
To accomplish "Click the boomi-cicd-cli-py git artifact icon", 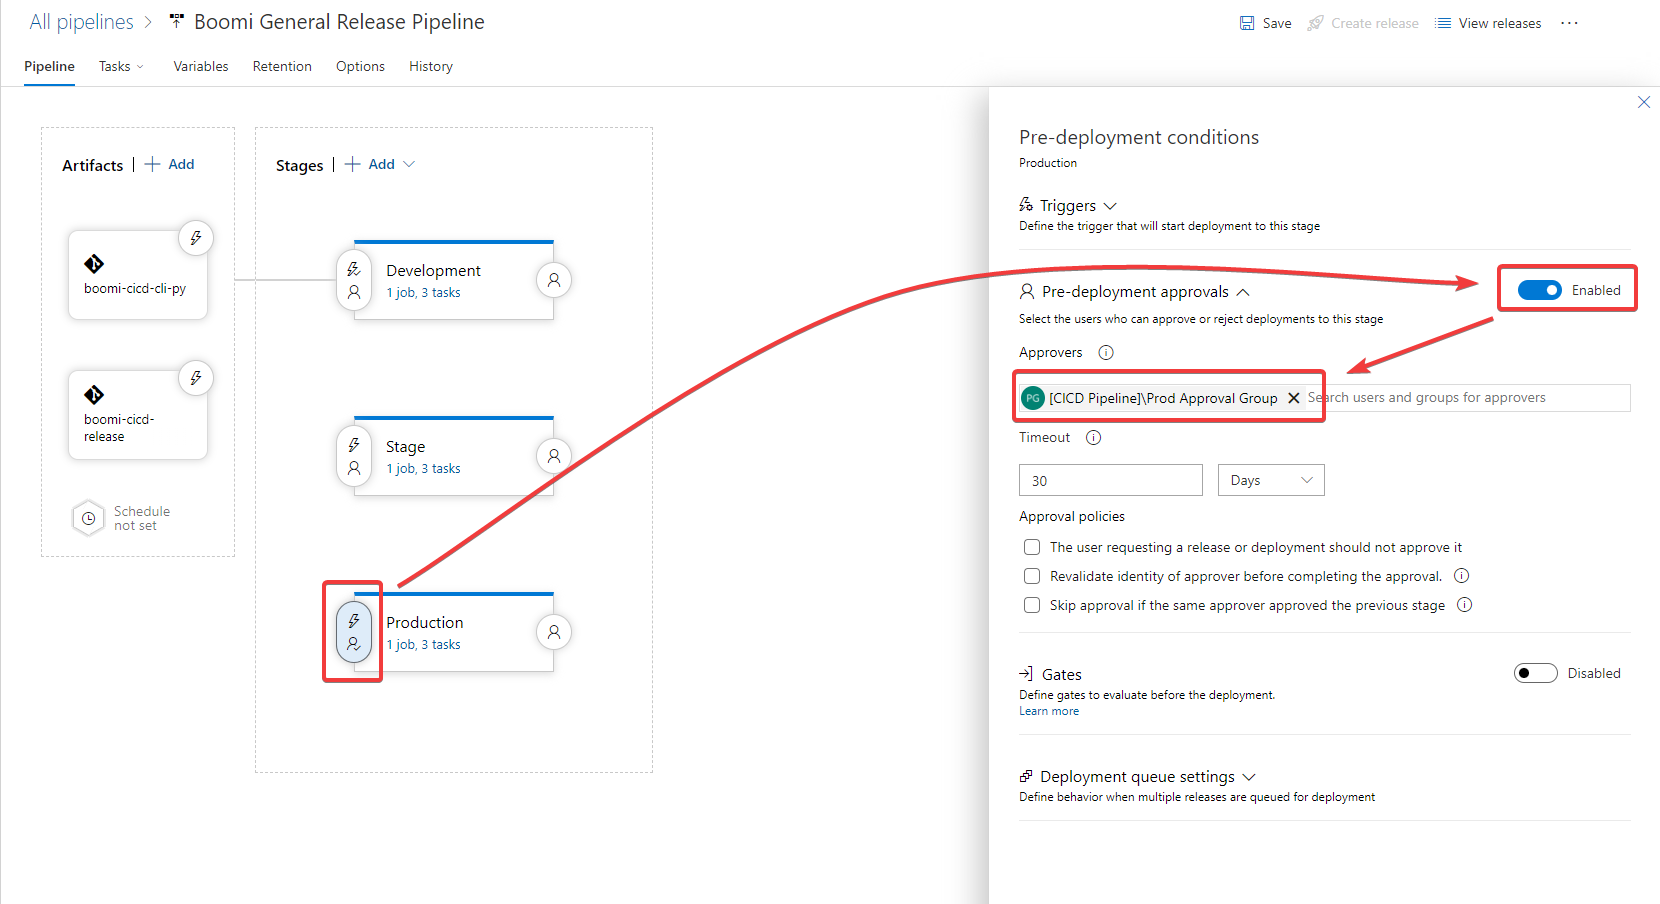I will [94, 264].
